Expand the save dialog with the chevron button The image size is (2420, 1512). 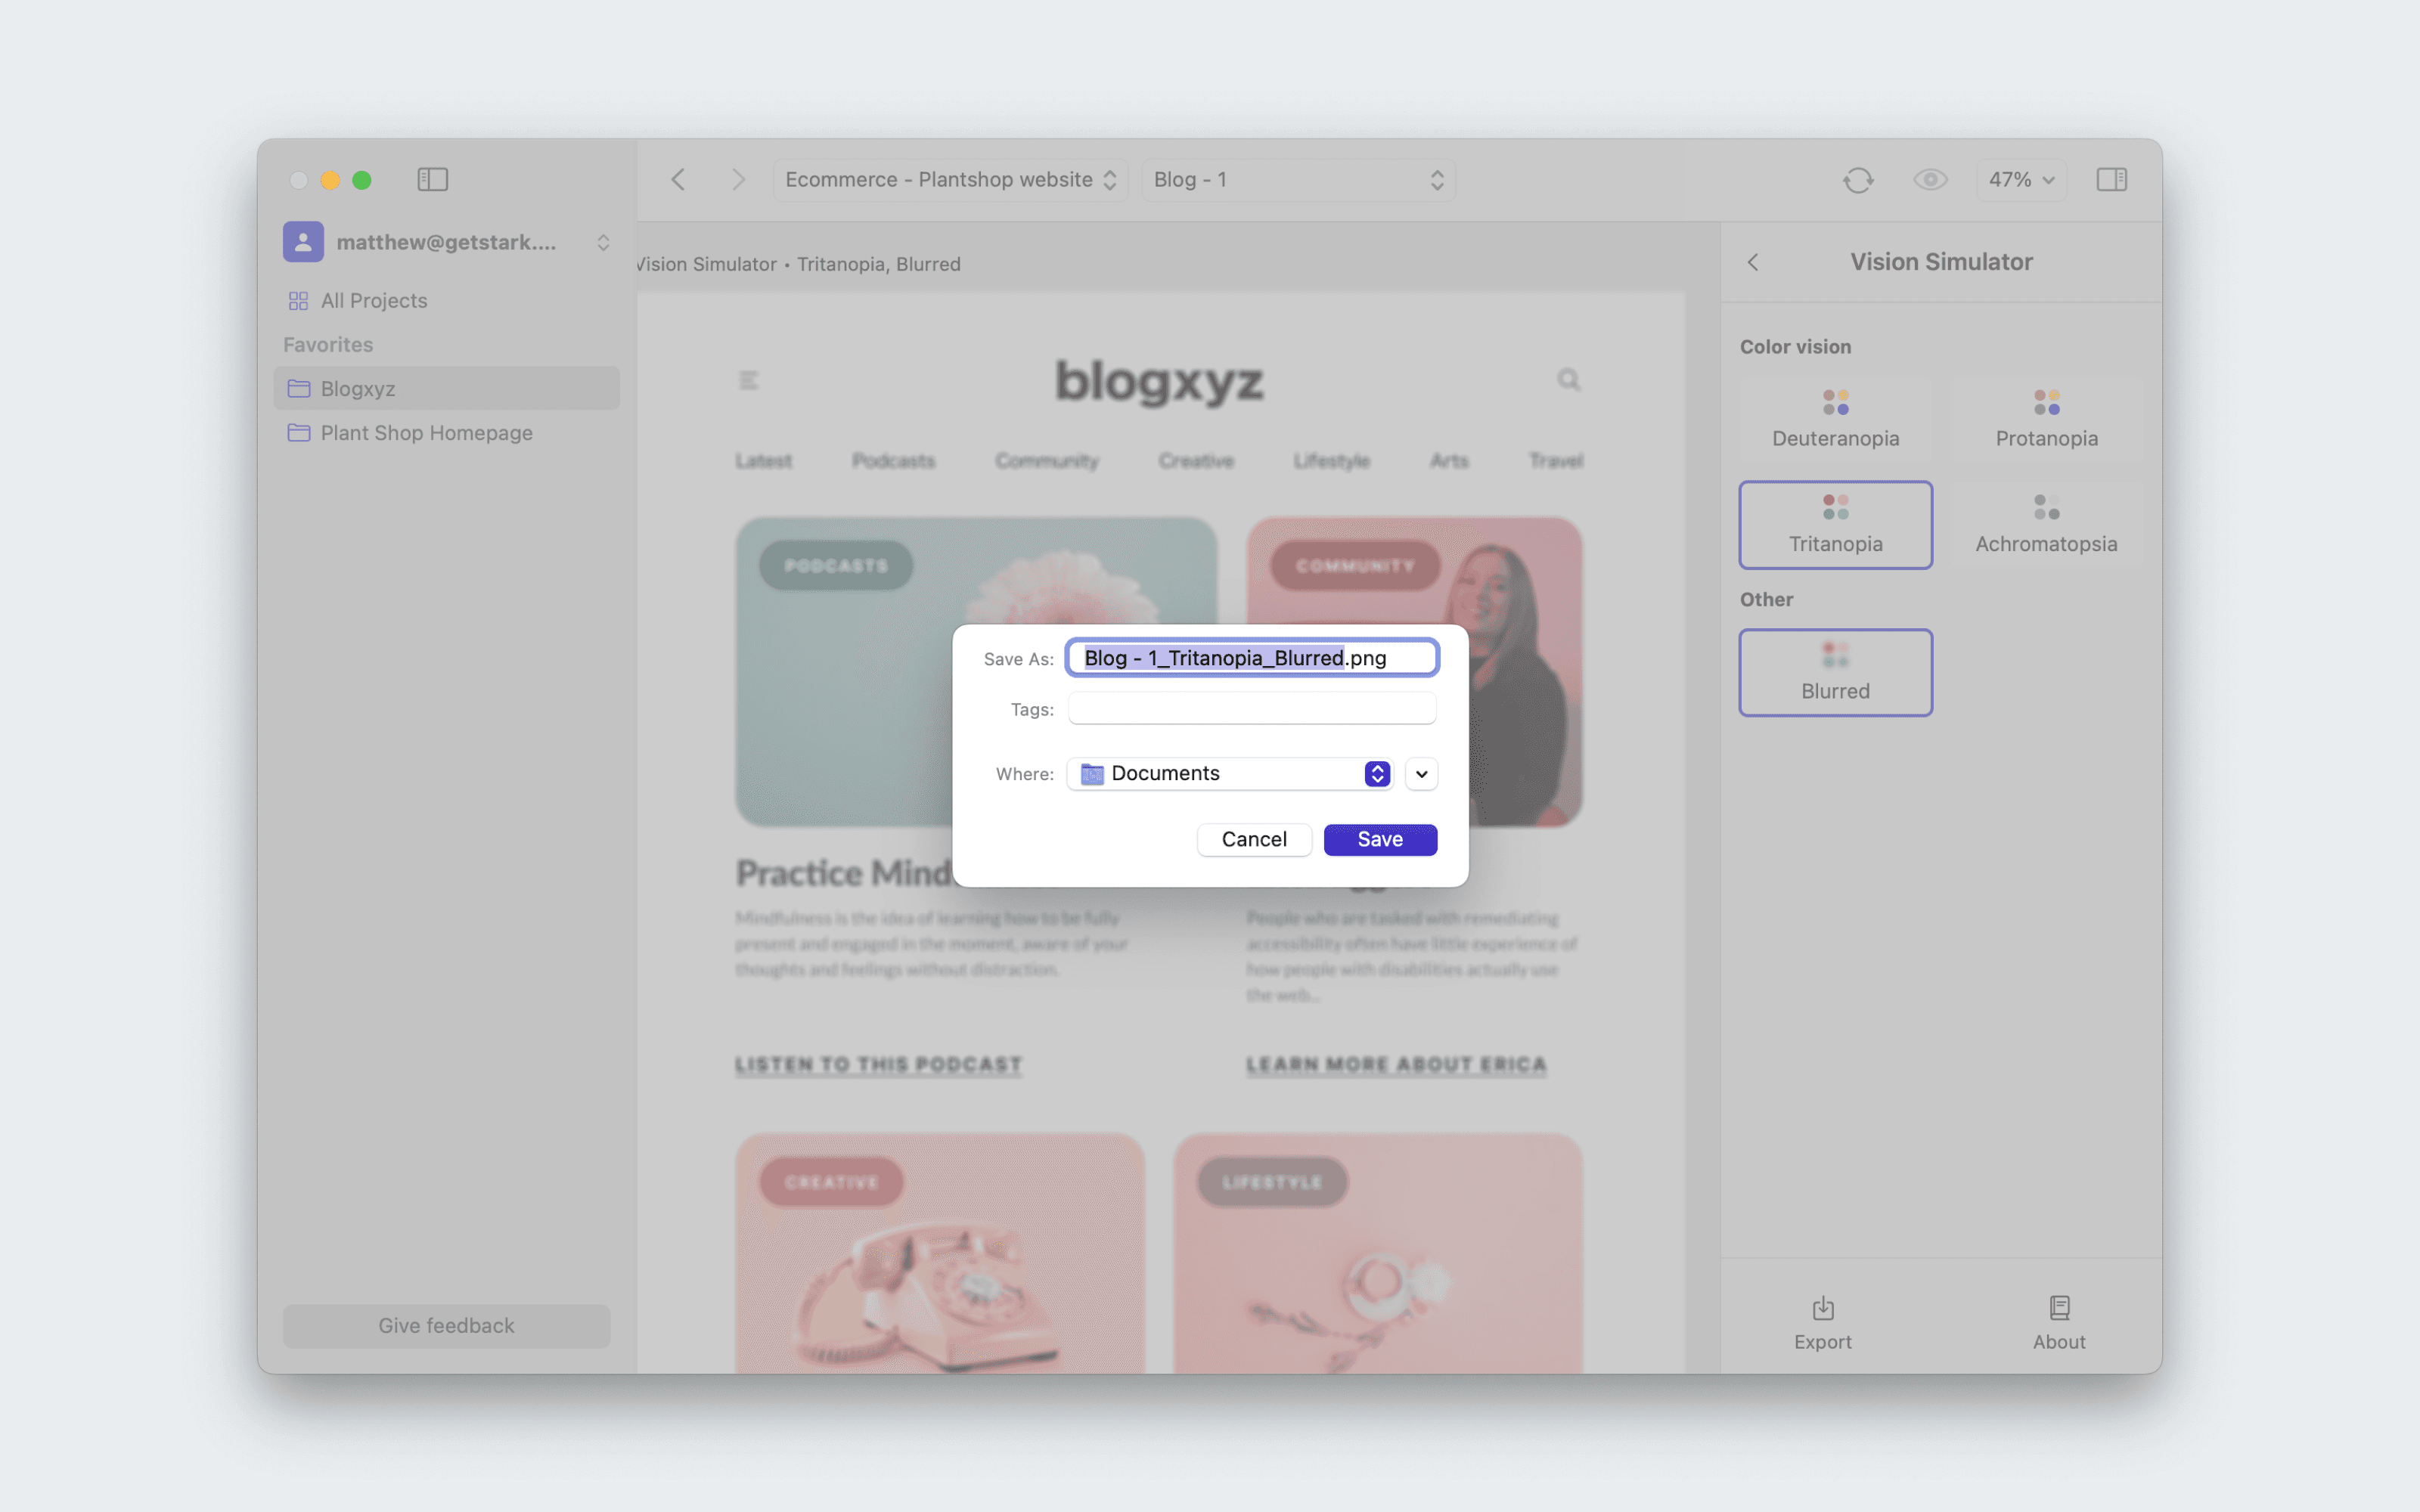point(1421,774)
